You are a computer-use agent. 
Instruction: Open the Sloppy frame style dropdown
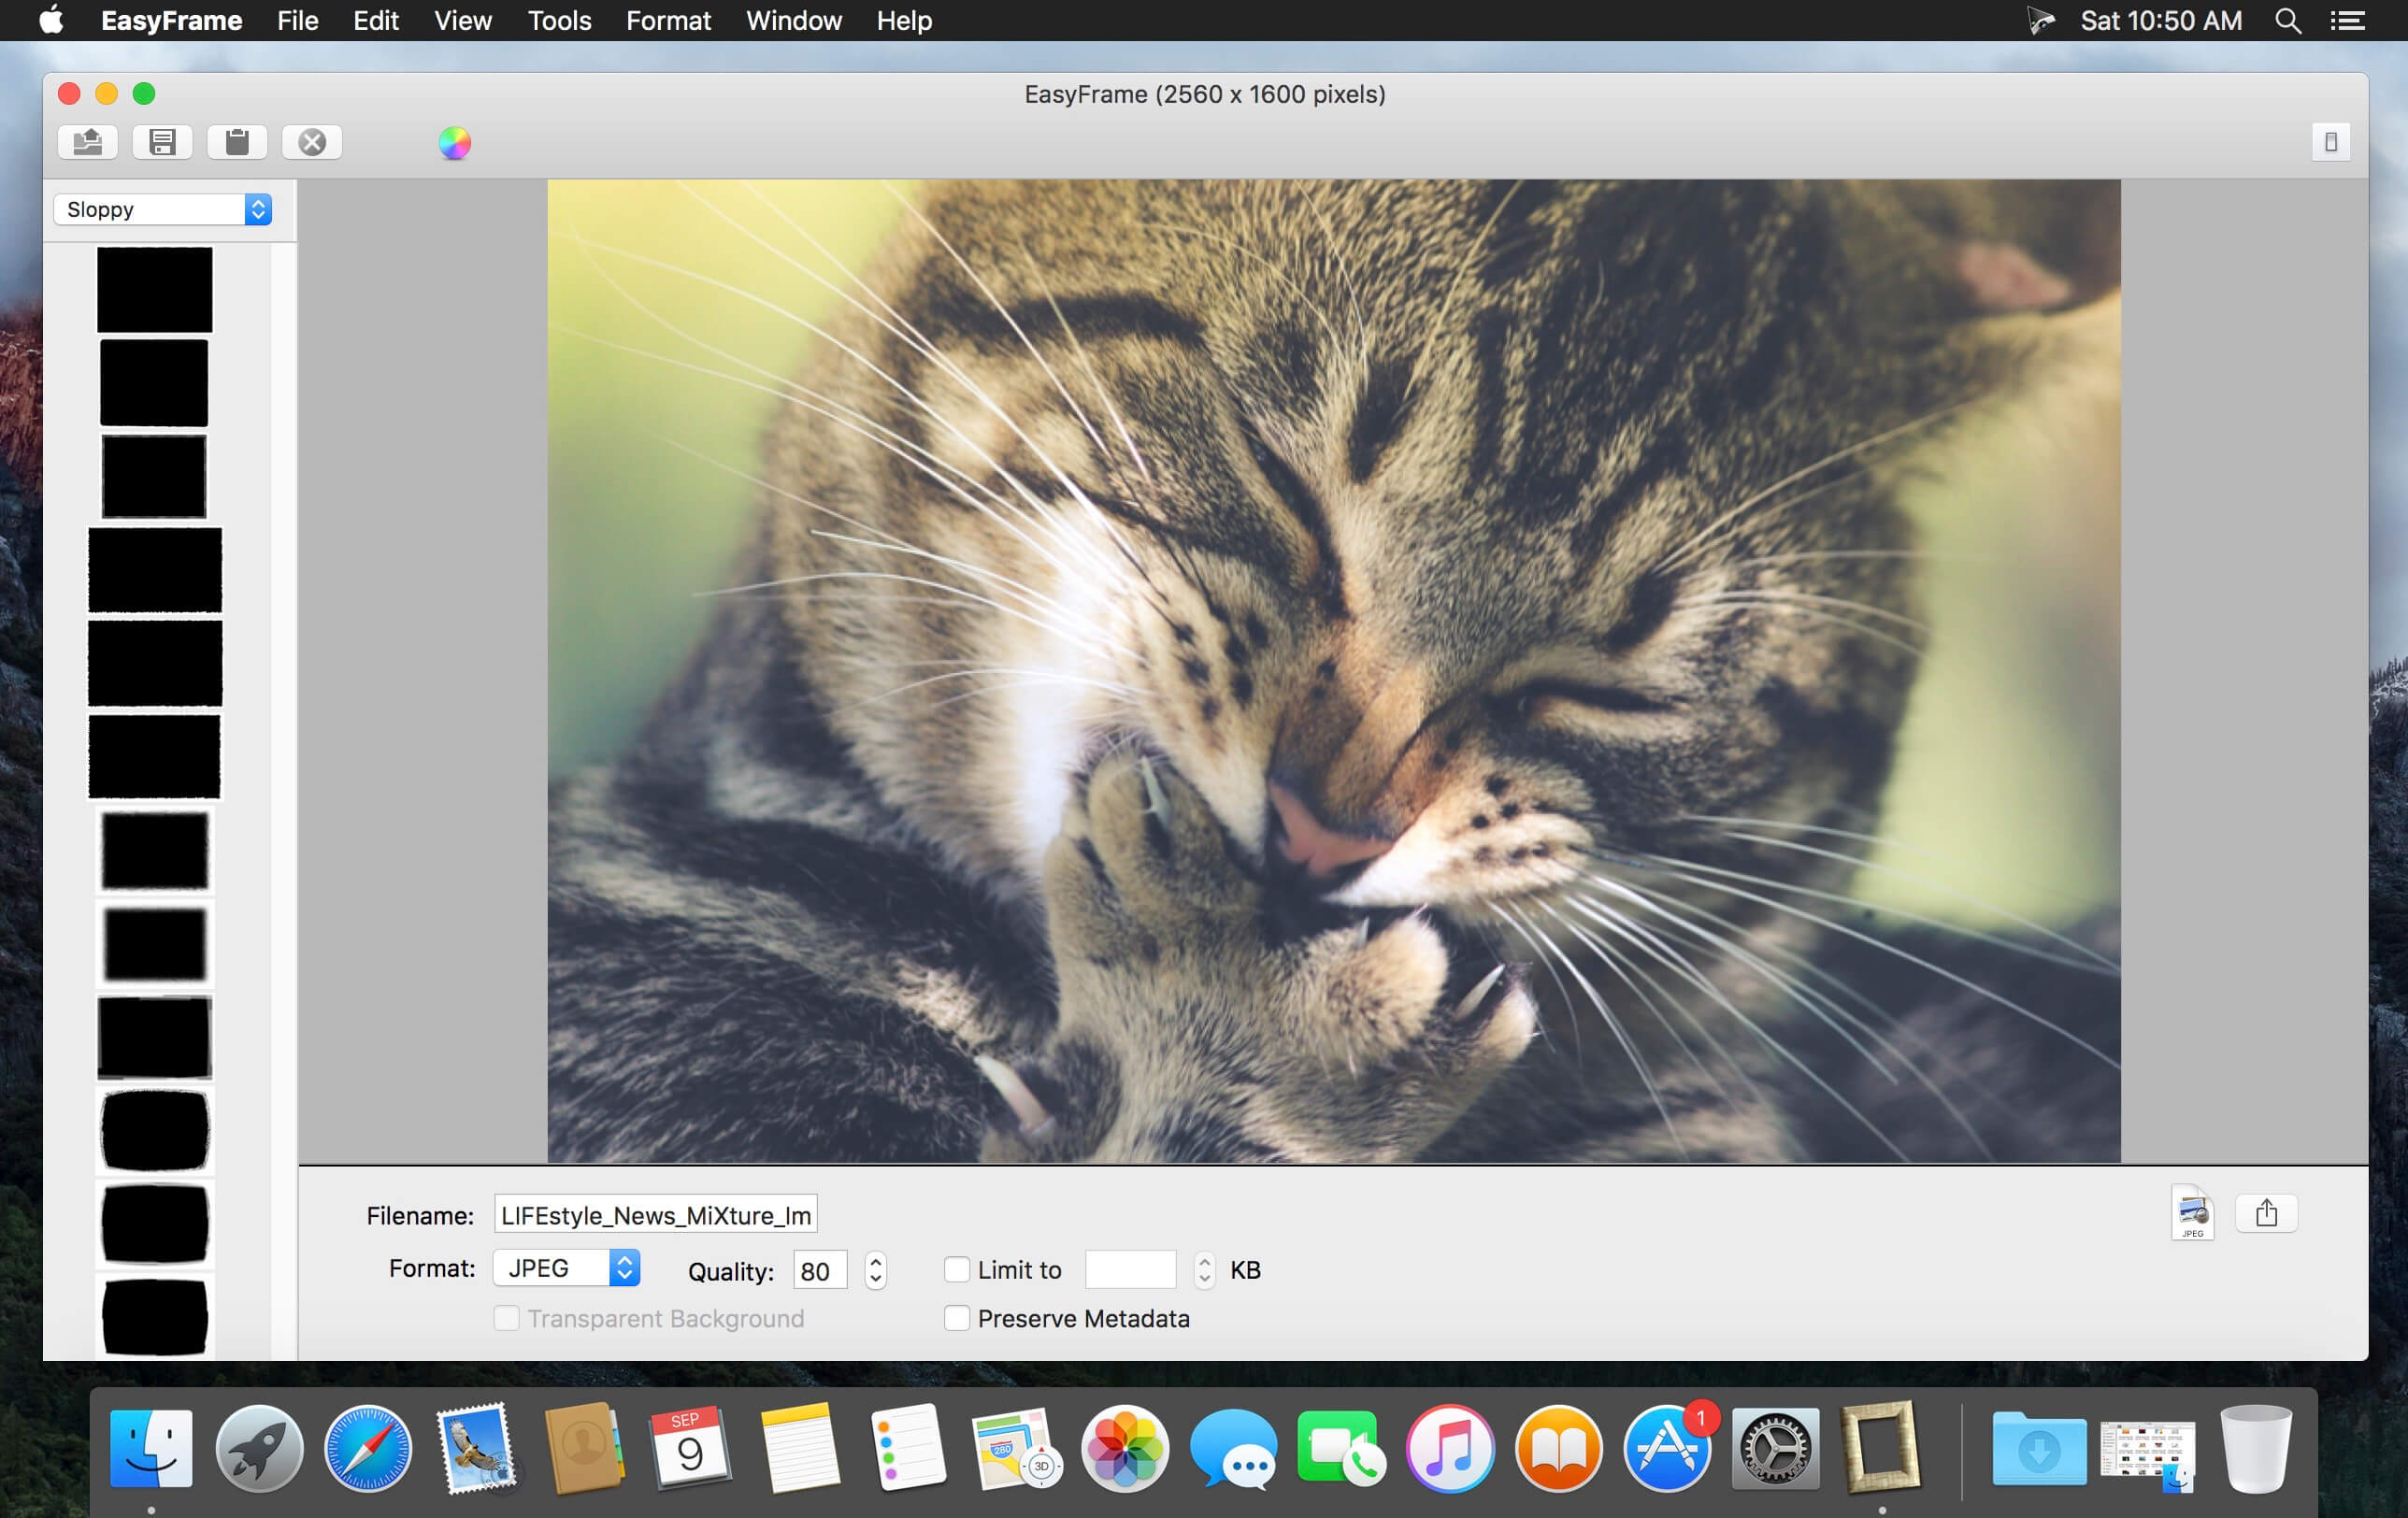click(x=163, y=209)
